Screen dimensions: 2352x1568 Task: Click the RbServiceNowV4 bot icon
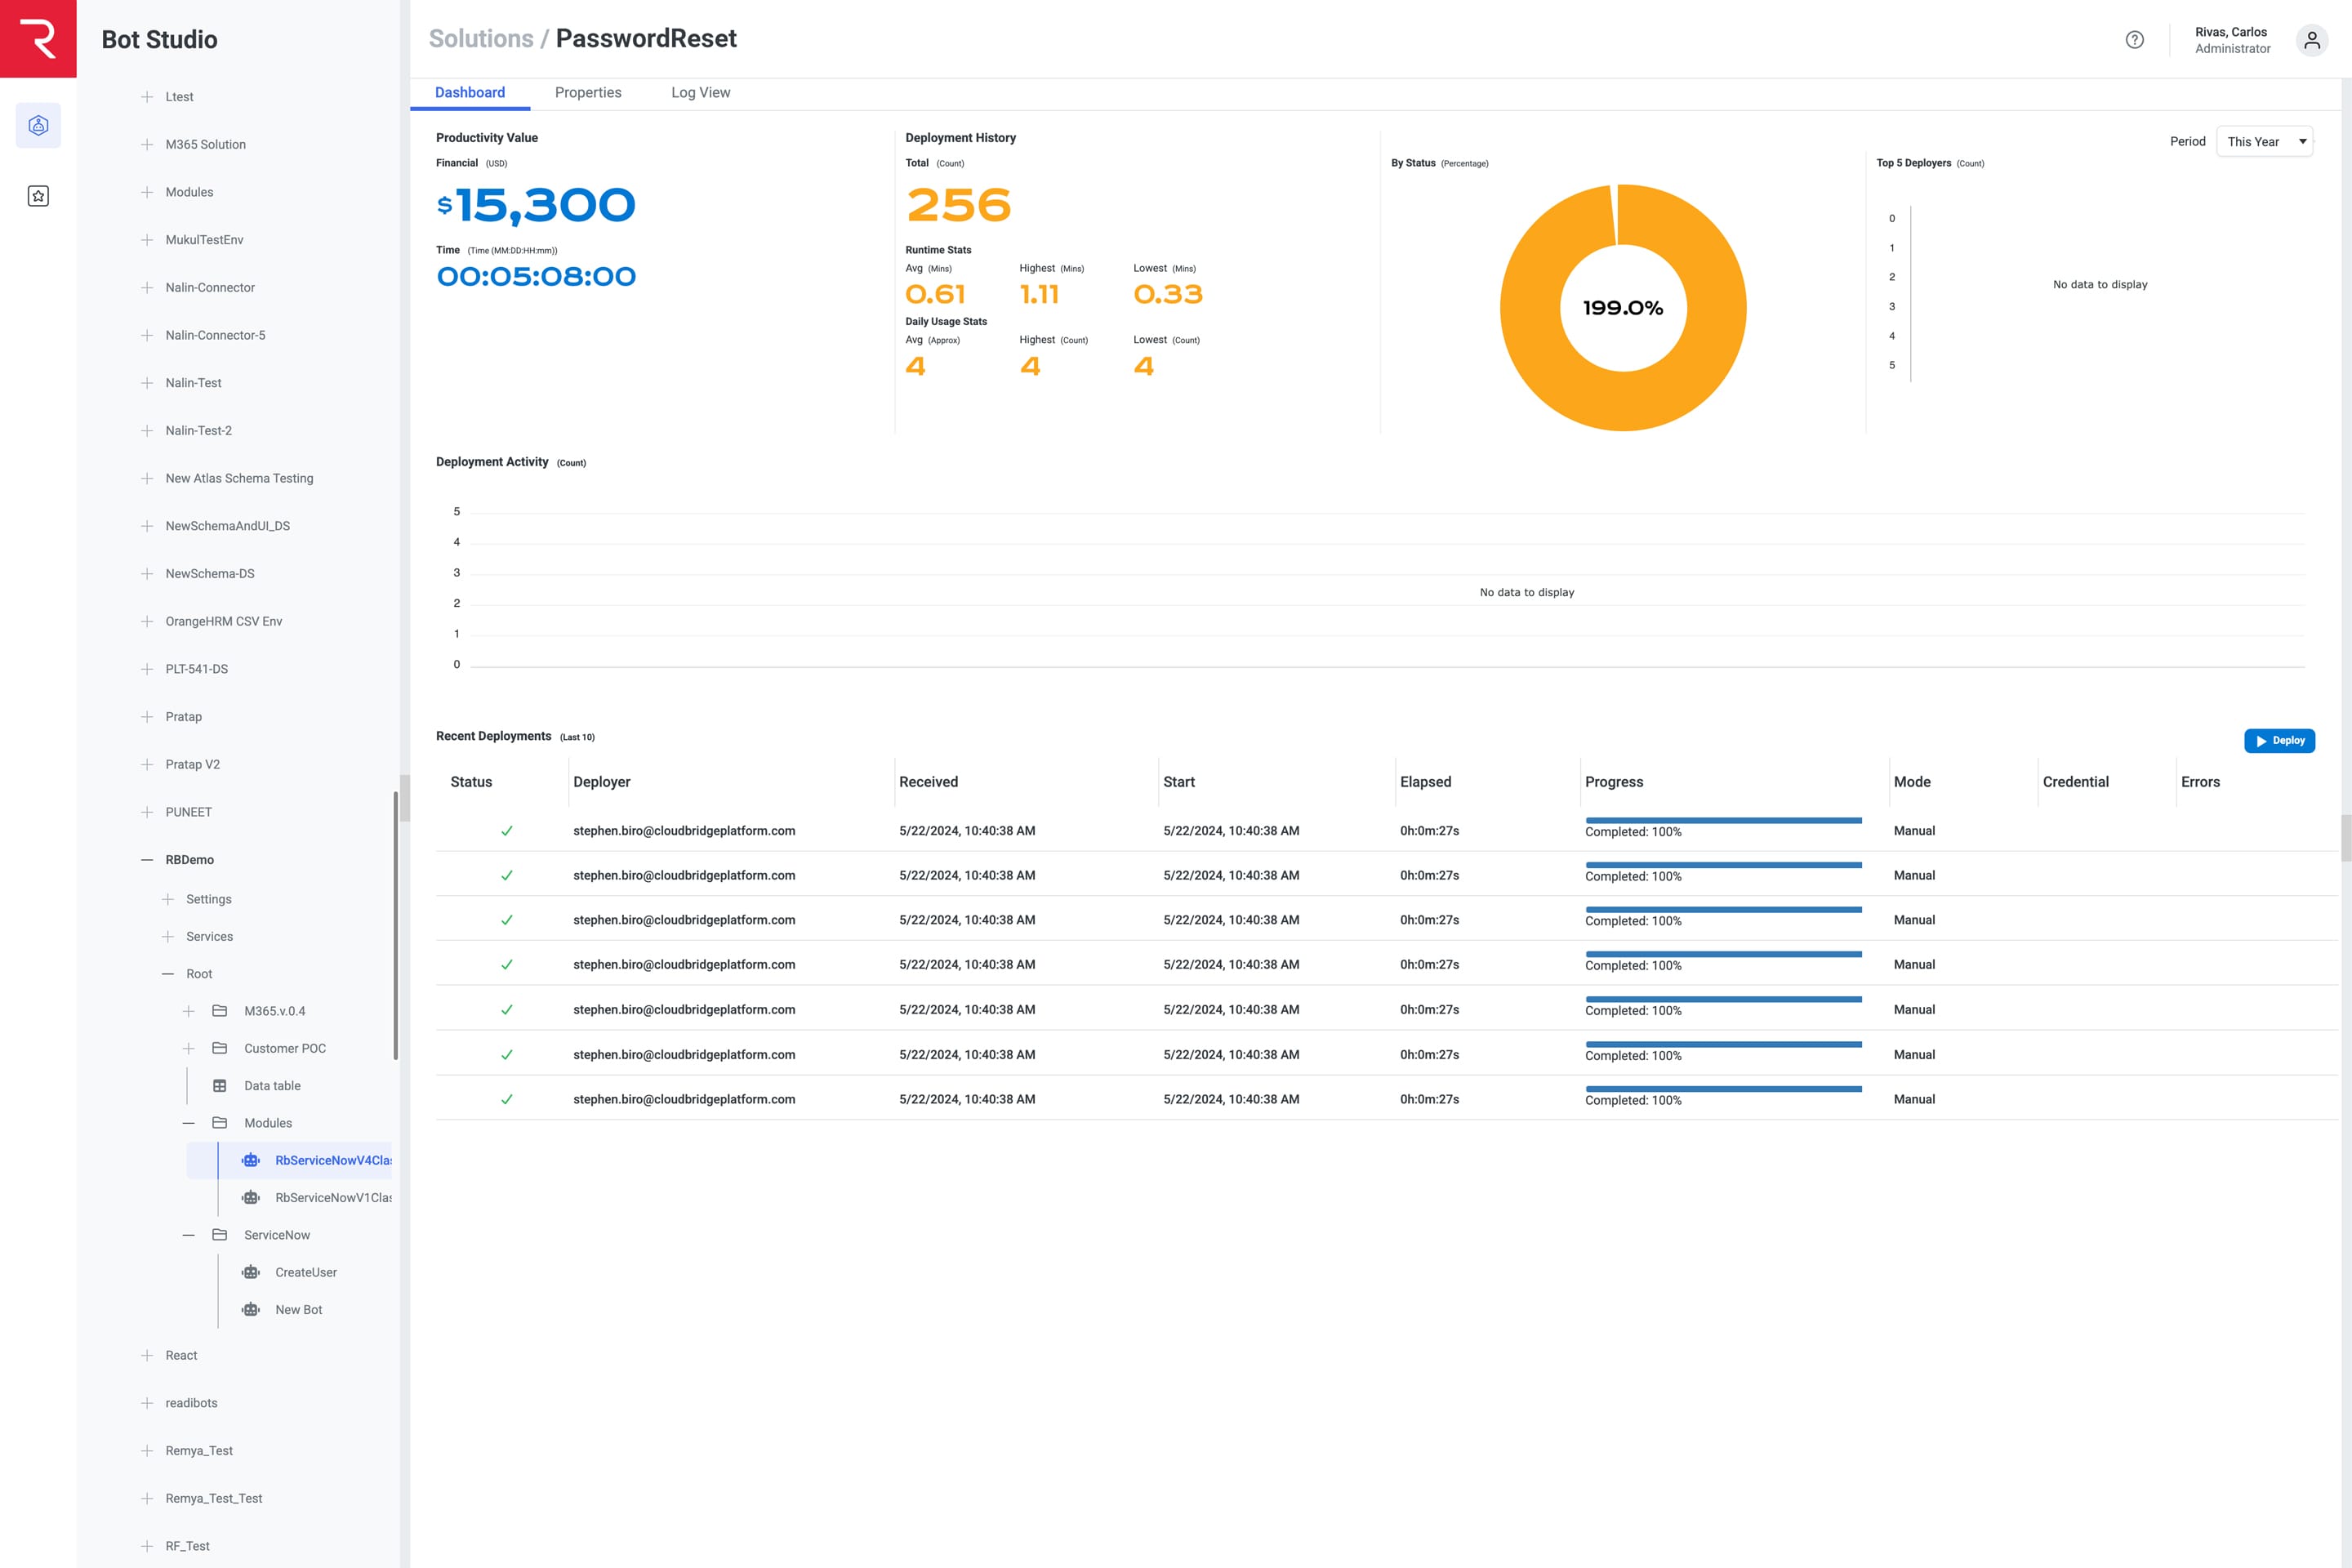tap(251, 1160)
